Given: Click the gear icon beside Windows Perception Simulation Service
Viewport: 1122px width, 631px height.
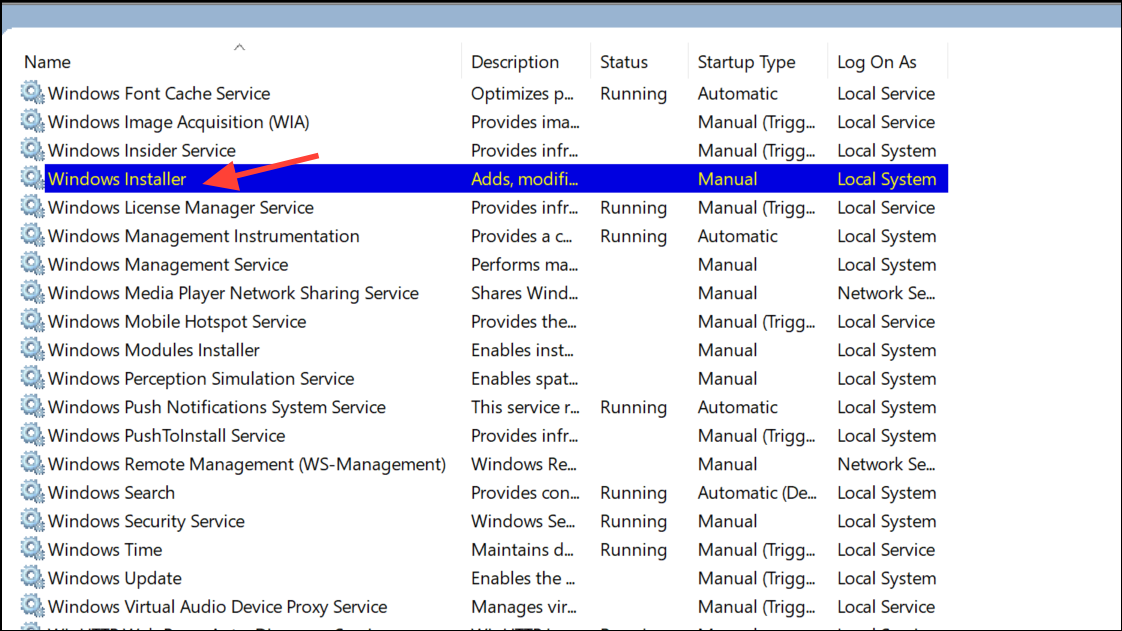Looking at the screenshot, I should [x=32, y=378].
